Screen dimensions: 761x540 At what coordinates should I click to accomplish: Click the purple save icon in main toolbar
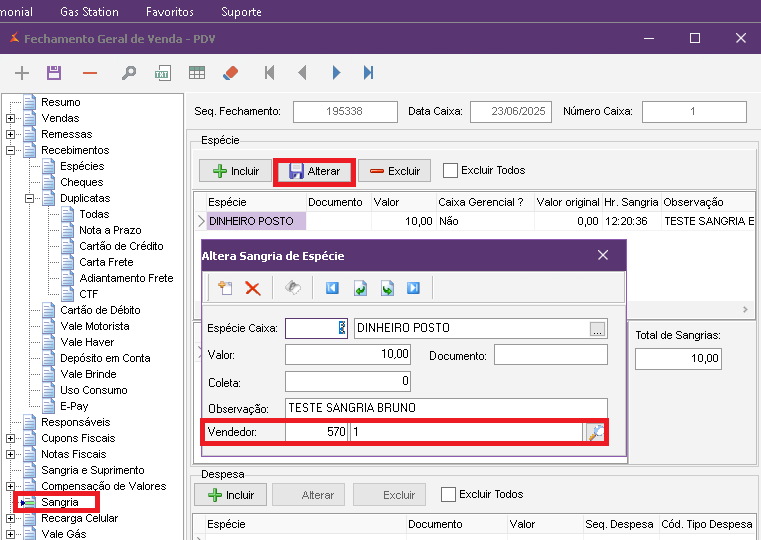(x=54, y=73)
